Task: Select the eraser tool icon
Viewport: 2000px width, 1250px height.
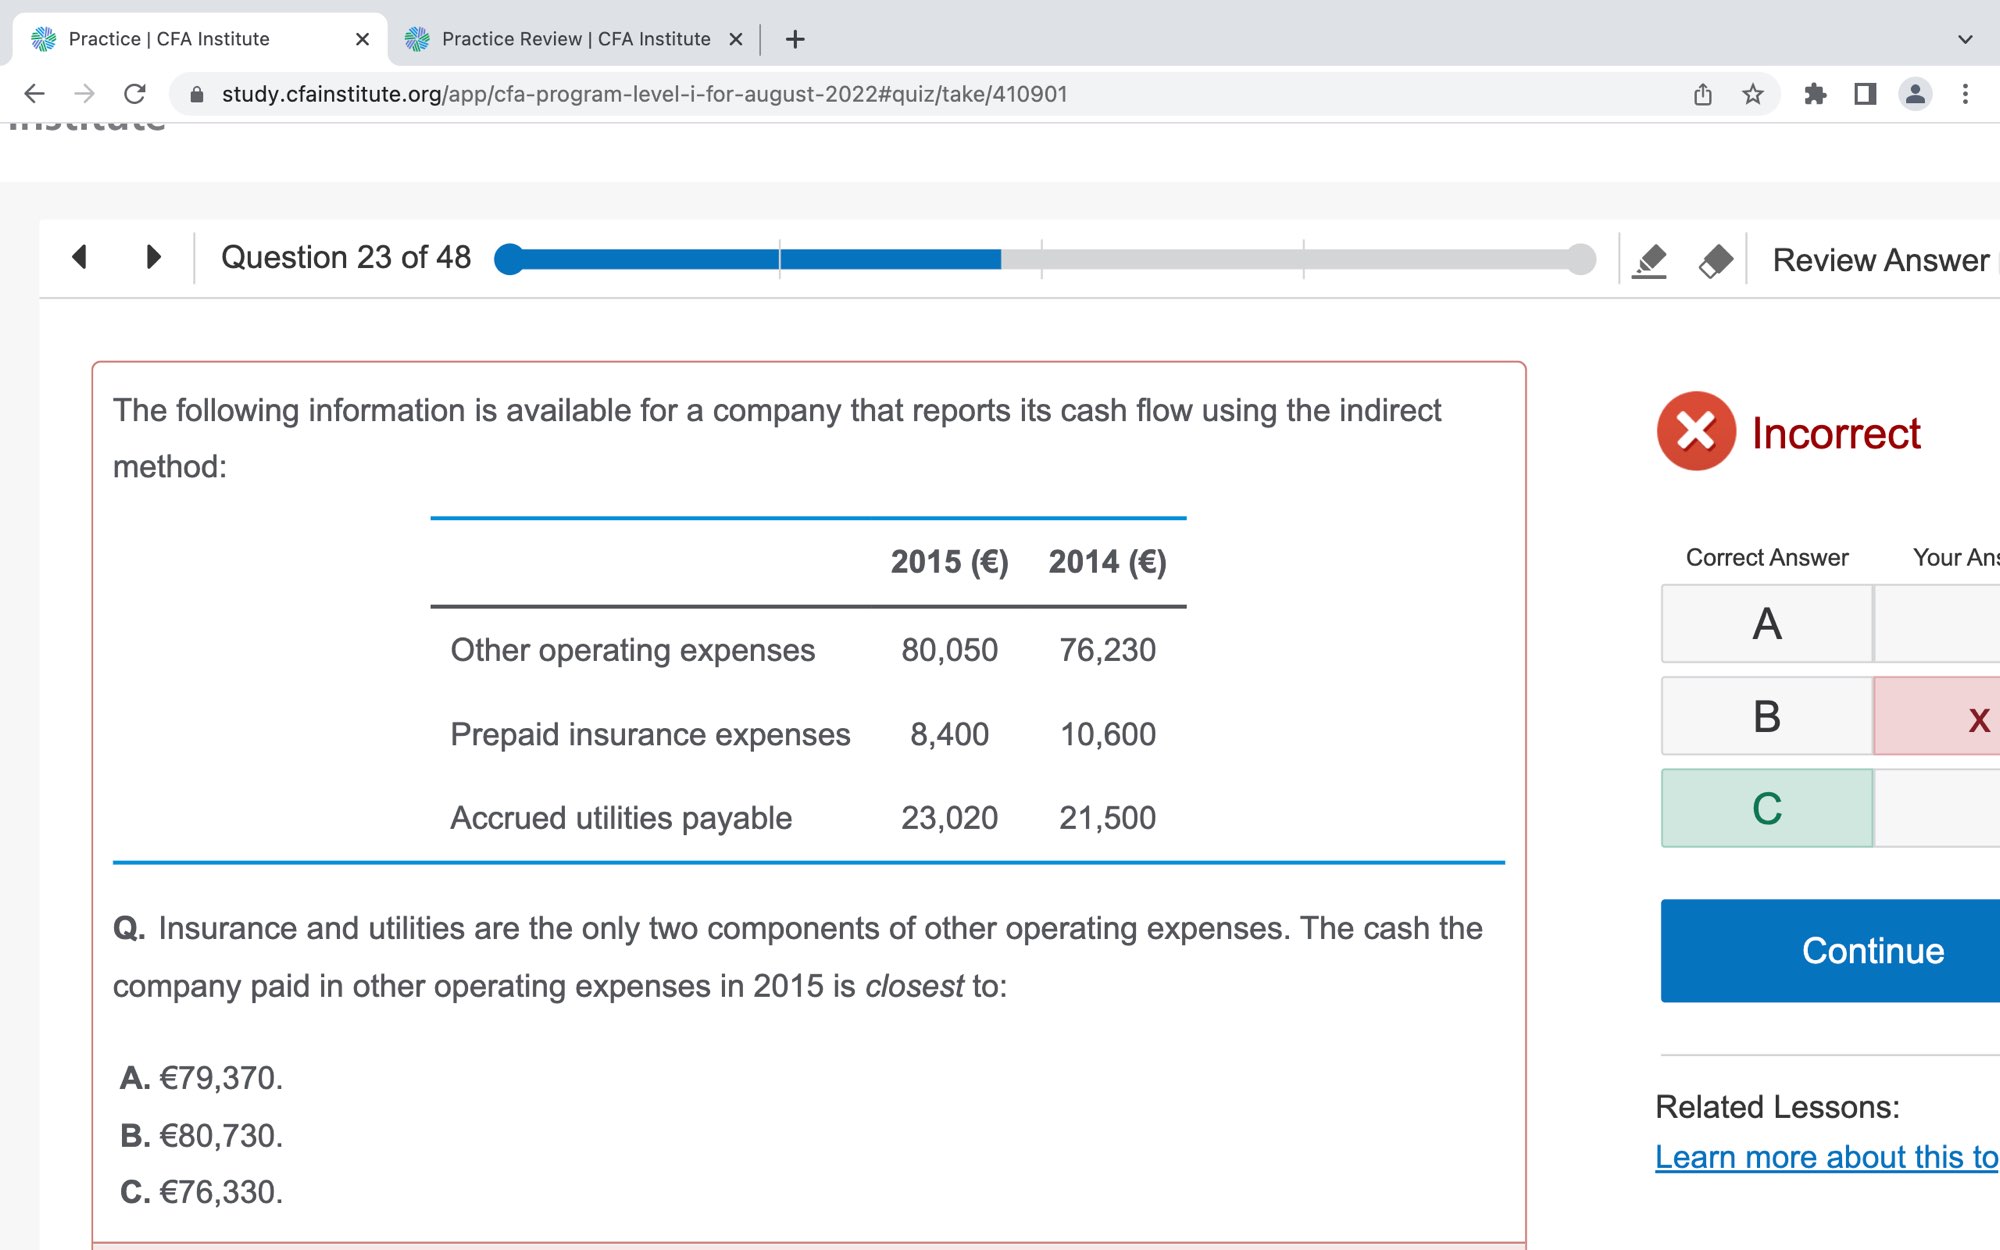Action: [x=1716, y=261]
